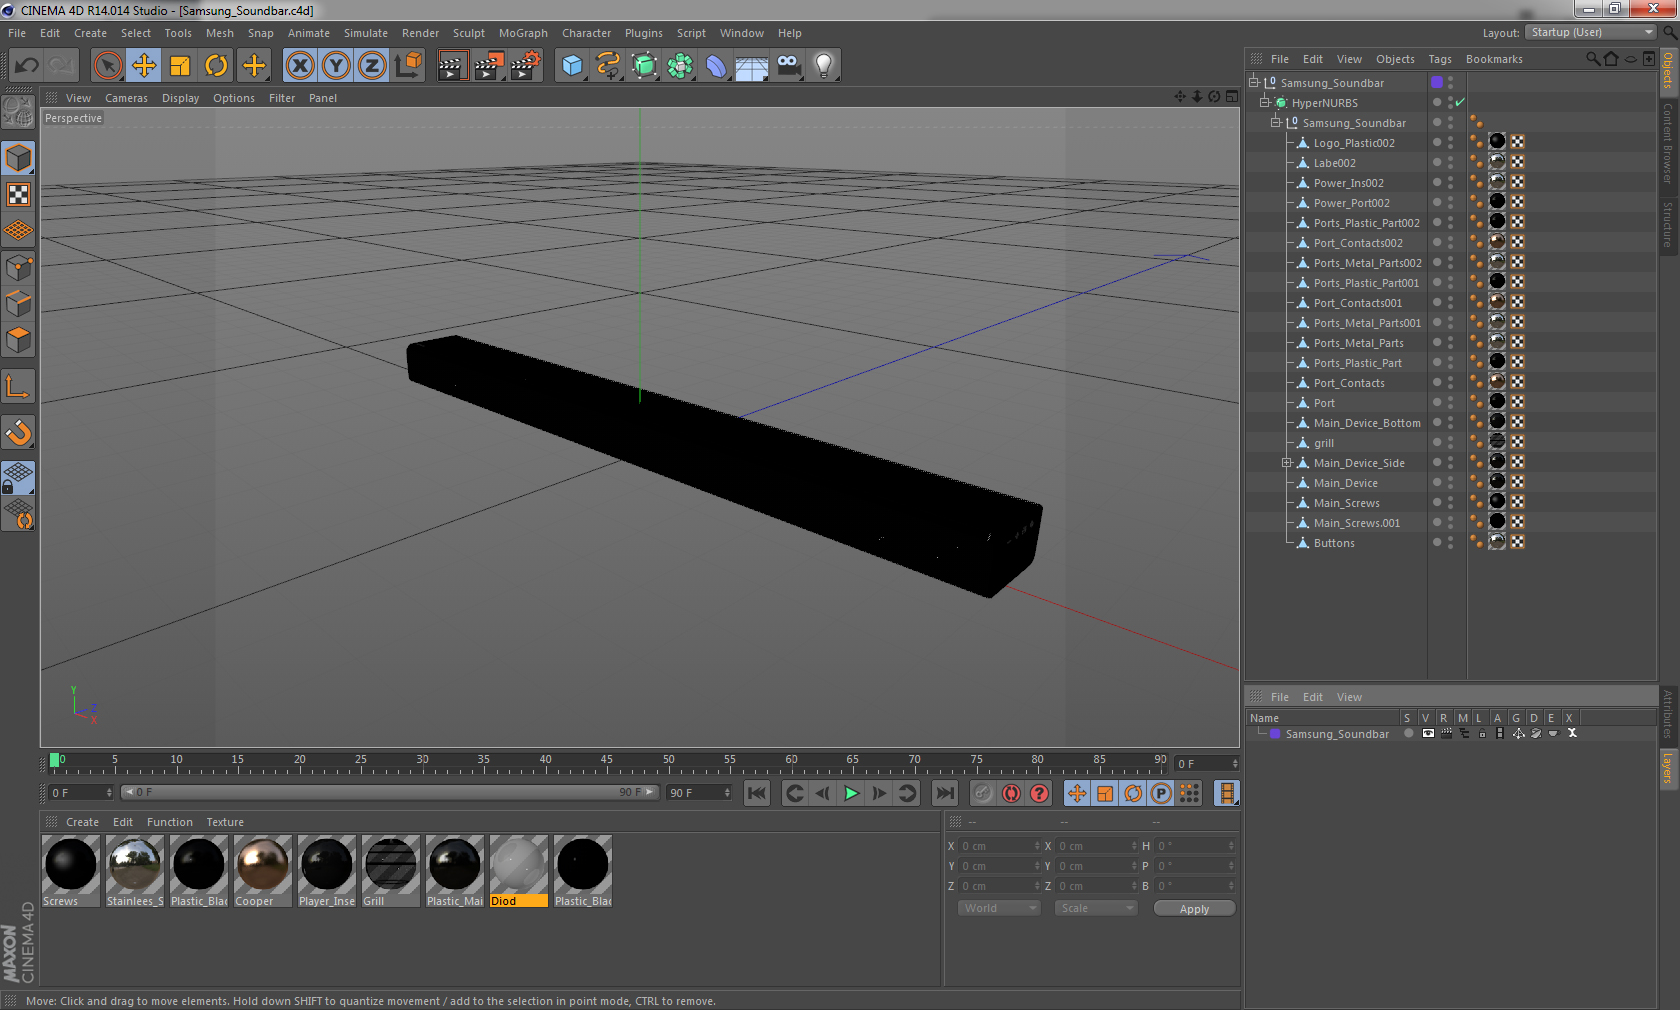Open the Scale mode dropdown
Image resolution: width=1680 pixels, height=1010 pixels.
[x=1096, y=908]
